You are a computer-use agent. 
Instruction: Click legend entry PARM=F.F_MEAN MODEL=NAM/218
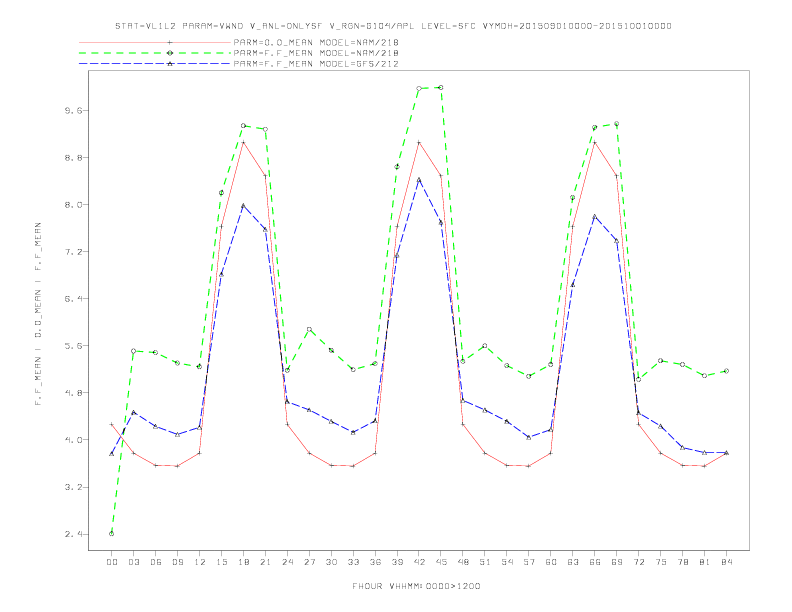[x=316, y=53]
